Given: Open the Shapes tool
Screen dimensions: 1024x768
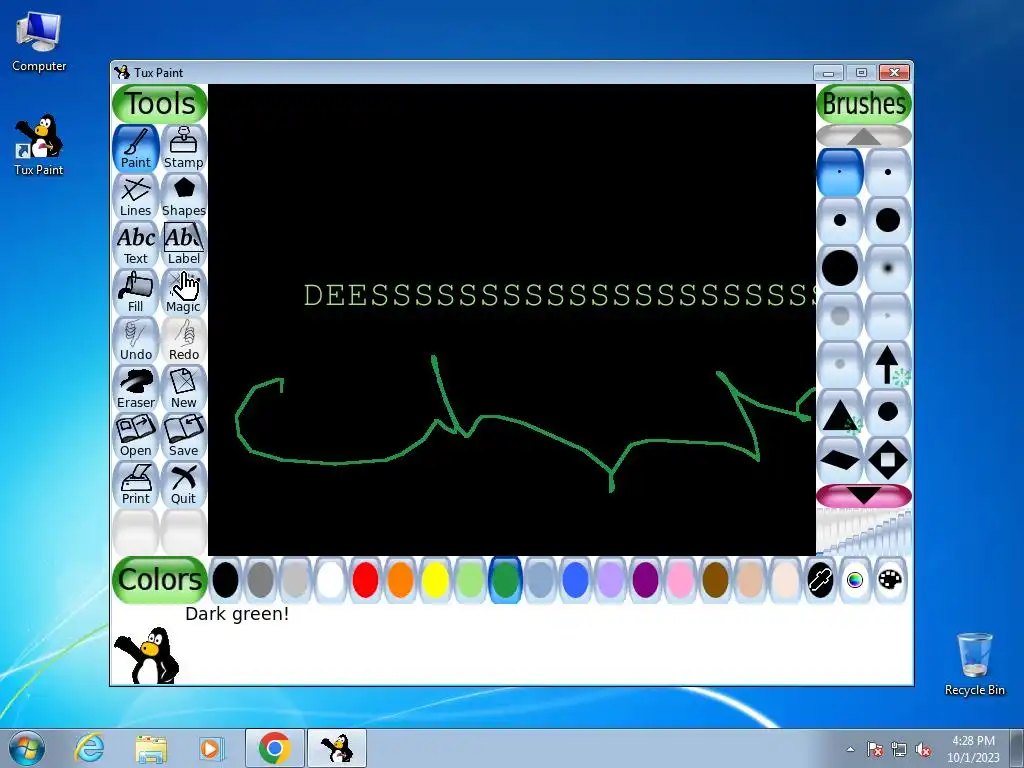Looking at the screenshot, I should (x=184, y=195).
